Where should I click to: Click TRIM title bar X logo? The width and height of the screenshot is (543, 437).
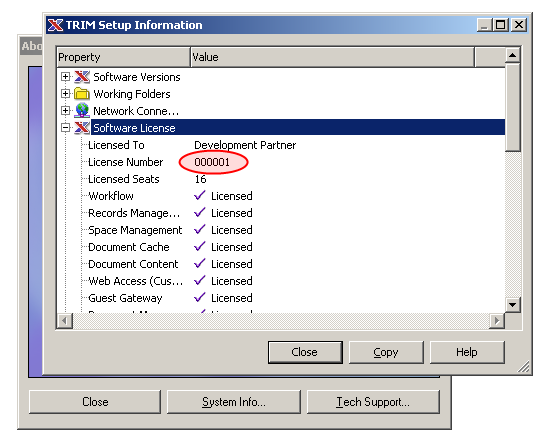click(55, 25)
